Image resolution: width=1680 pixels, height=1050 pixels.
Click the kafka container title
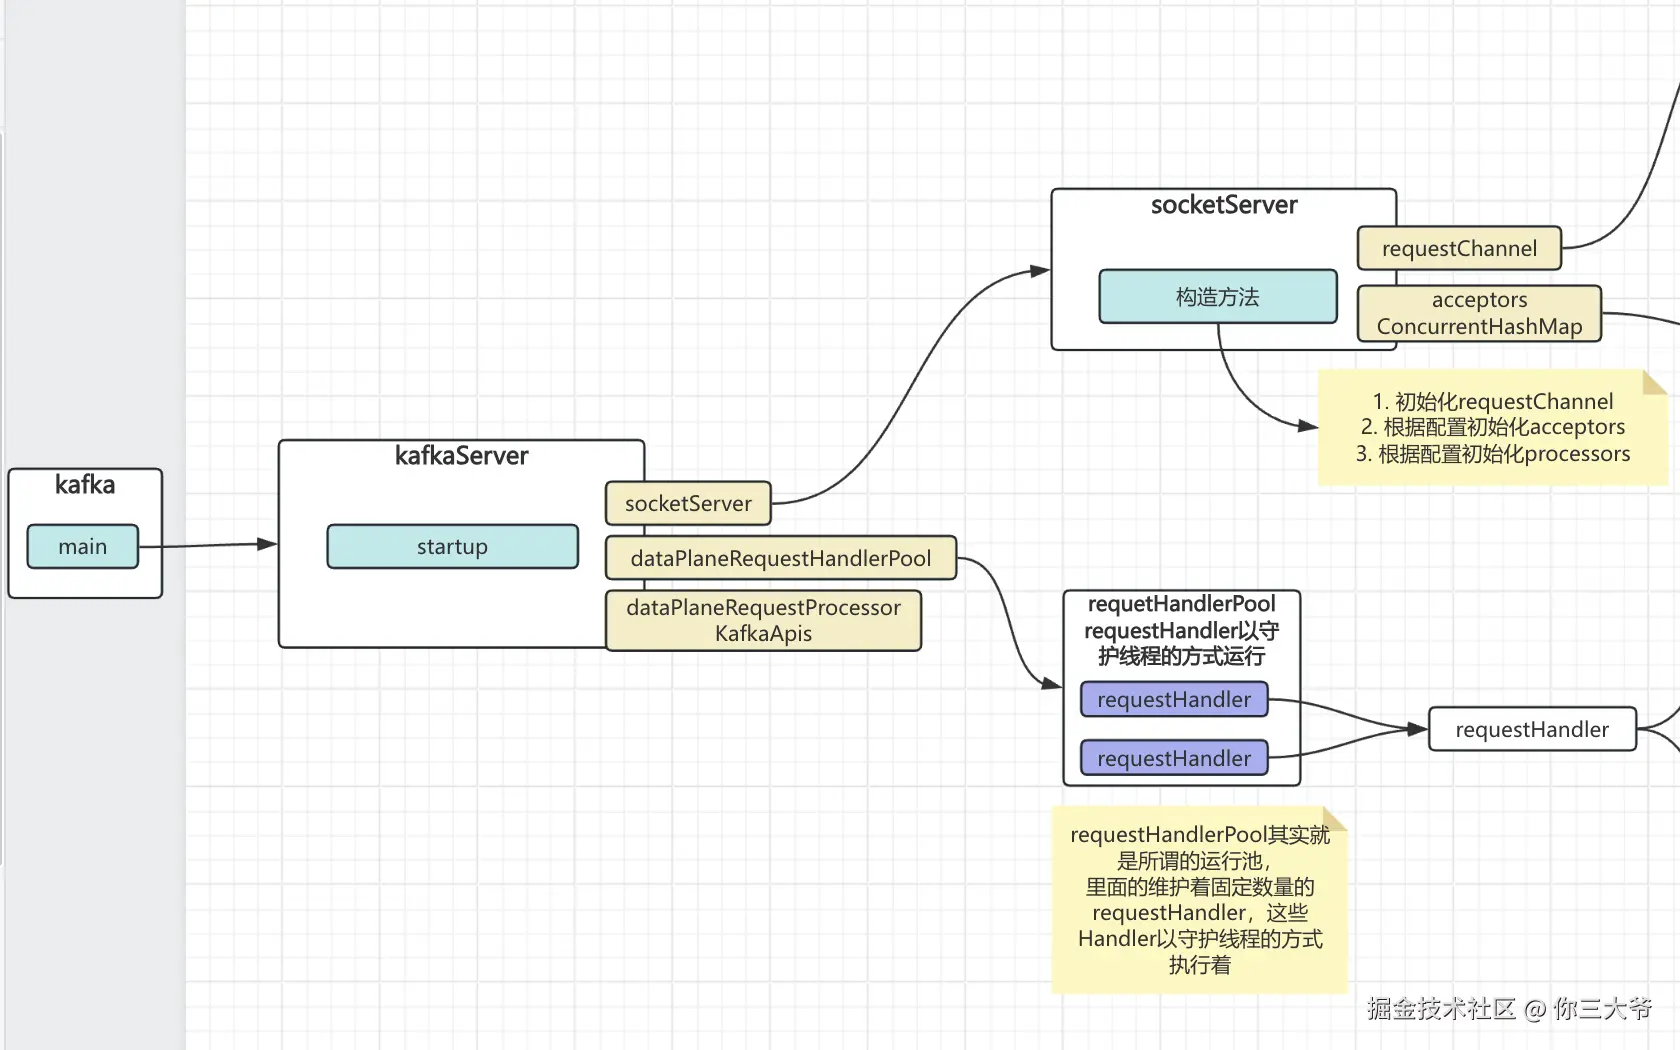[85, 485]
